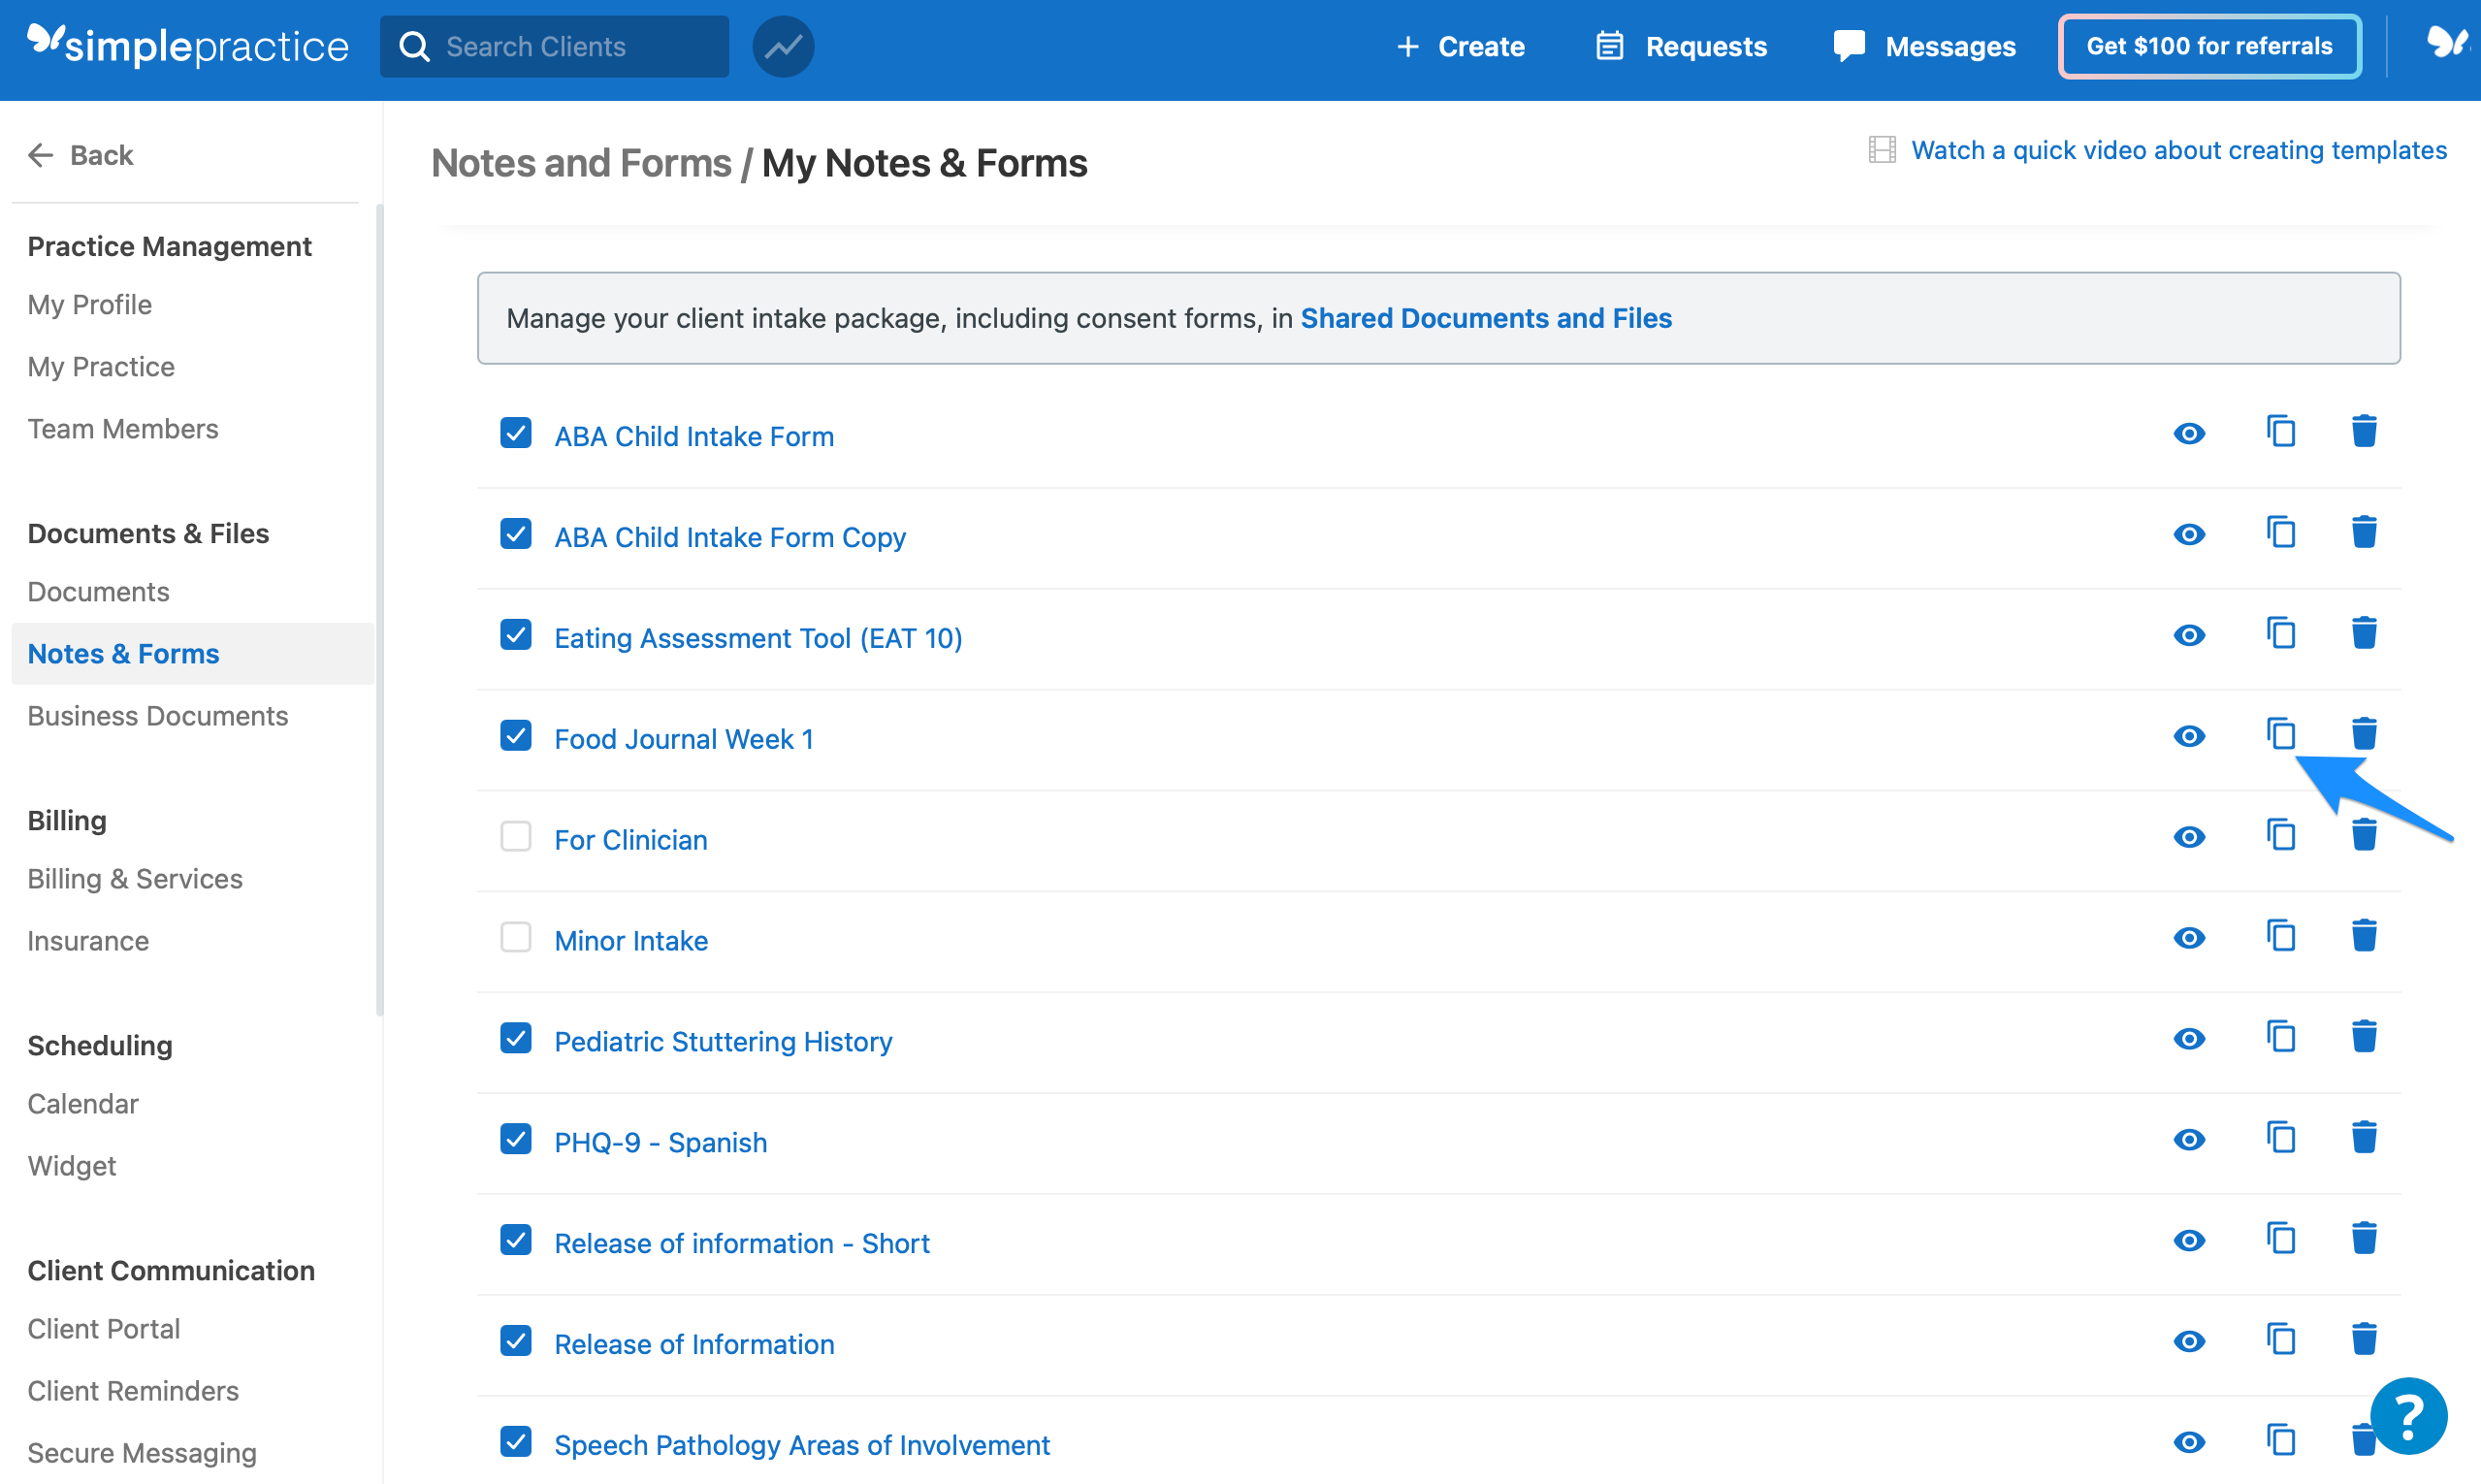
Task: Preview Pediatric Stuttering History
Action: pos(2188,1040)
